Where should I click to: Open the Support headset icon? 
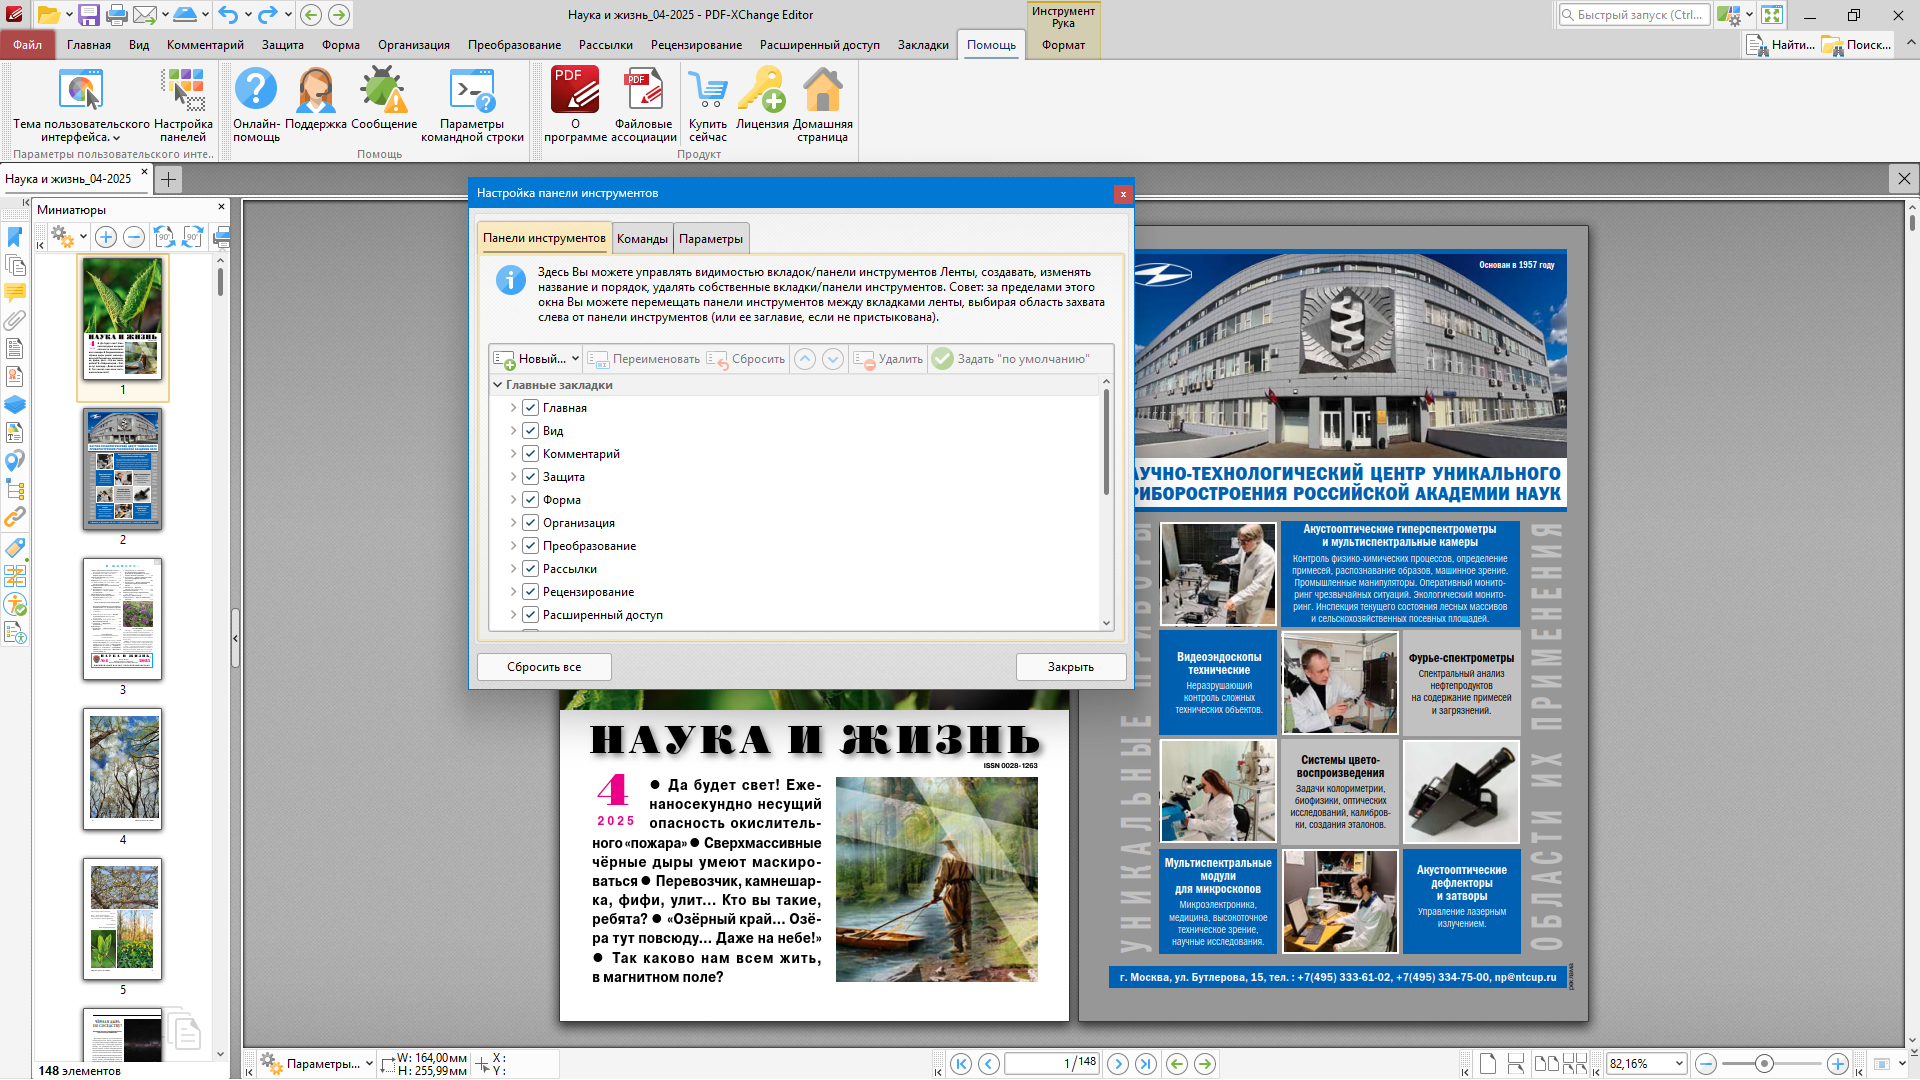click(316, 92)
